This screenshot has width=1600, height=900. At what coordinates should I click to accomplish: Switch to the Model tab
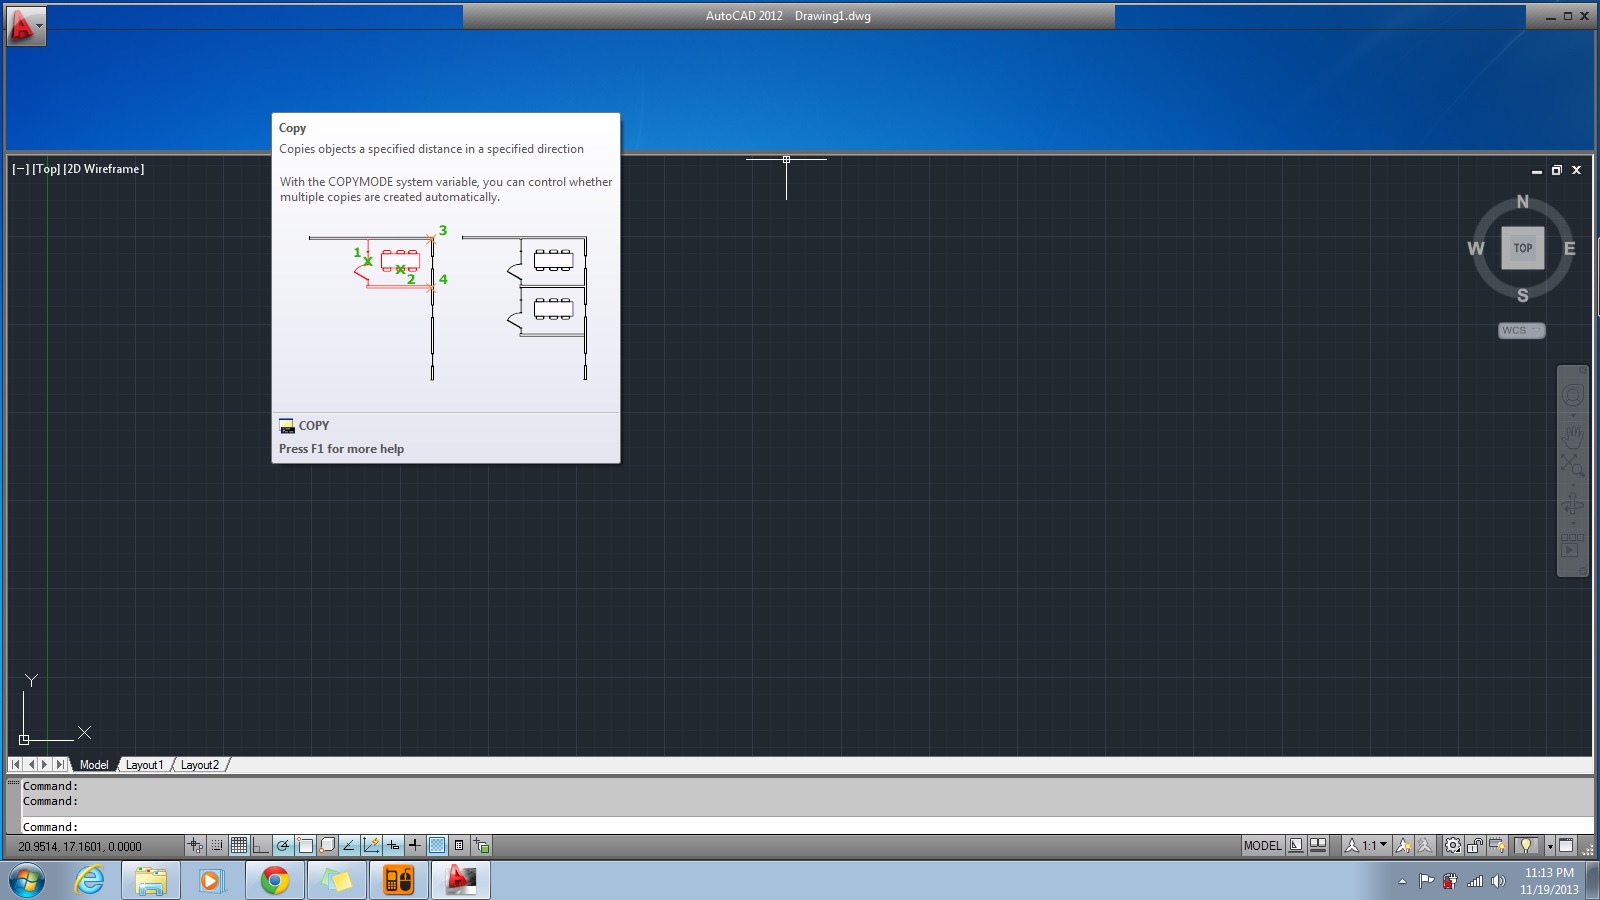[94, 764]
